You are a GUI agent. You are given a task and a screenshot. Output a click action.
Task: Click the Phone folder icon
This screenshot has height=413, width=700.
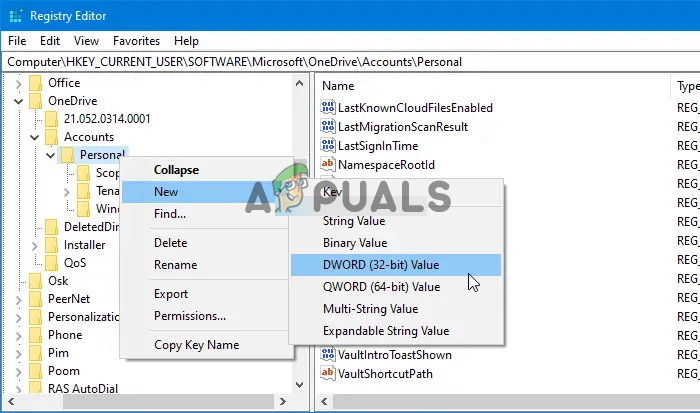pos(35,335)
